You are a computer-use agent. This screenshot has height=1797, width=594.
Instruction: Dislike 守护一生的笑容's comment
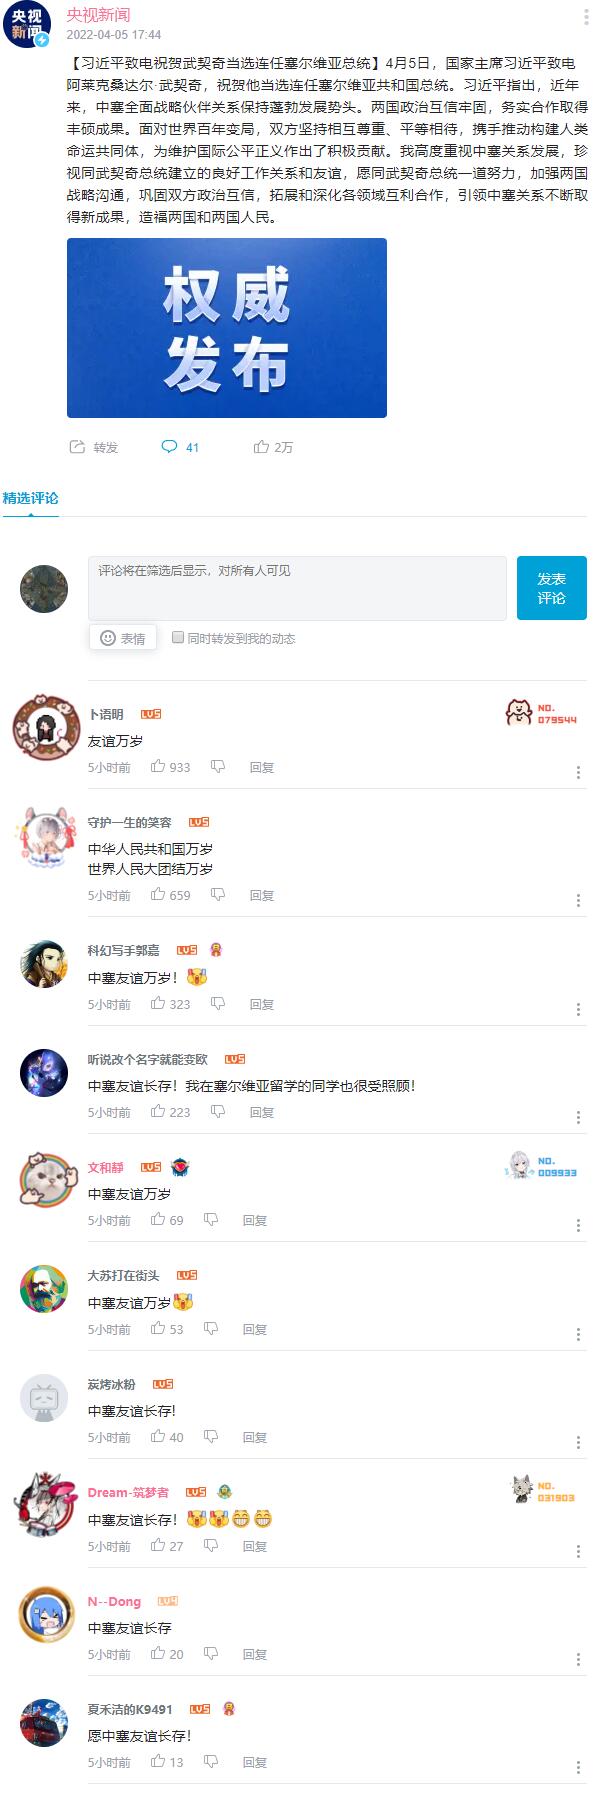217,895
